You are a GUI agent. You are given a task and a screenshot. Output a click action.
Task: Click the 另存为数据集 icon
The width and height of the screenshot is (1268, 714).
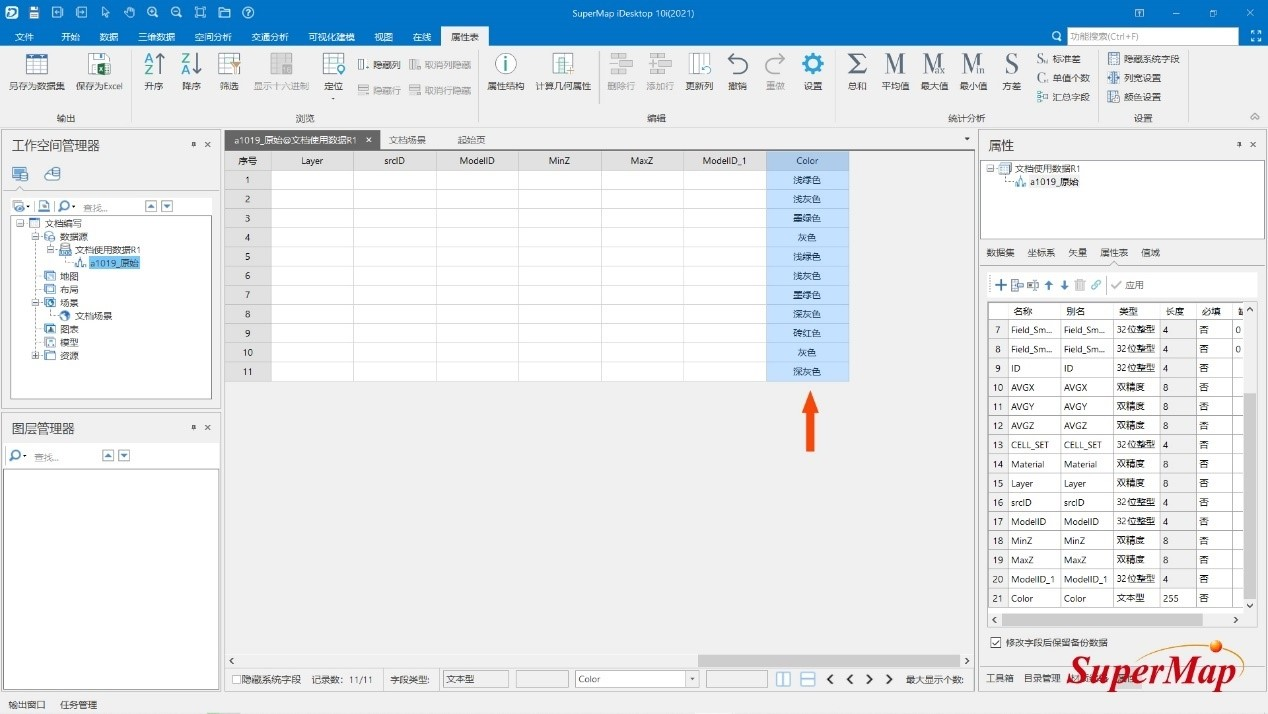pyautogui.click(x=36, y=66)
